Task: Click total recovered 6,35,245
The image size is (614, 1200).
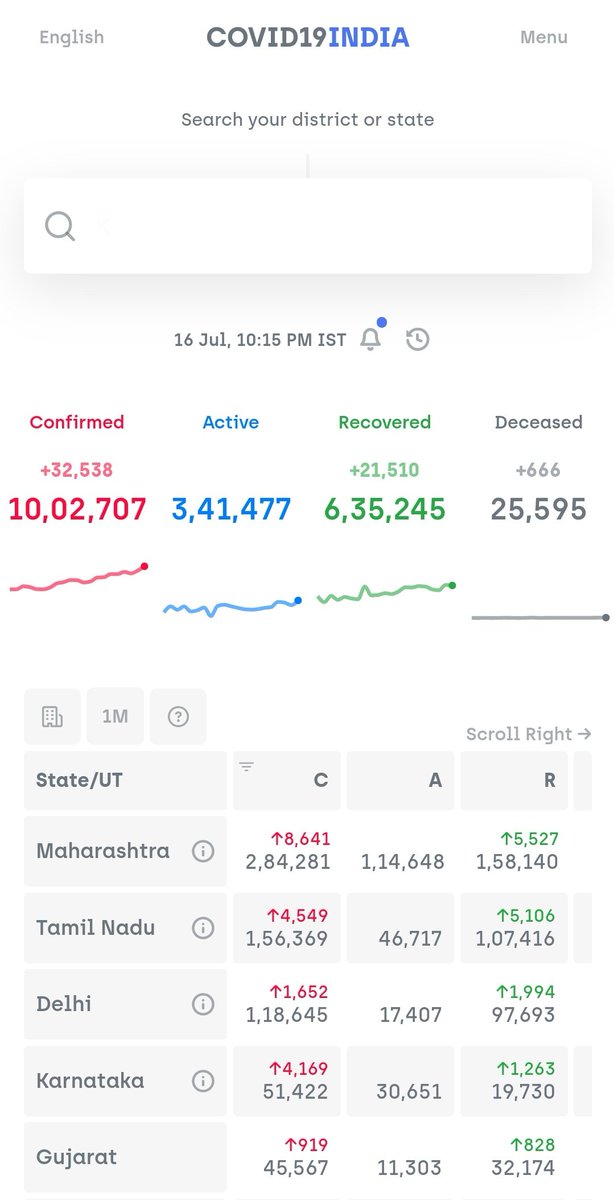Action: click(385, 509)
